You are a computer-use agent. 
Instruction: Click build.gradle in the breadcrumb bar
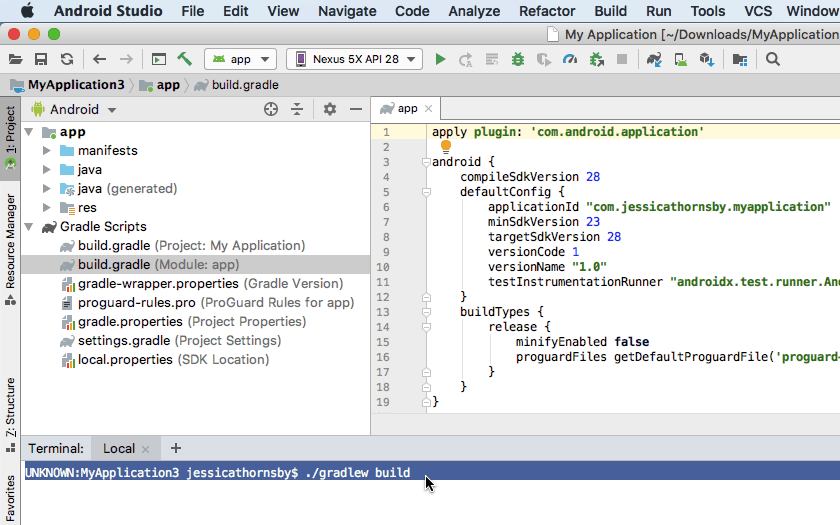pos(237,85)
